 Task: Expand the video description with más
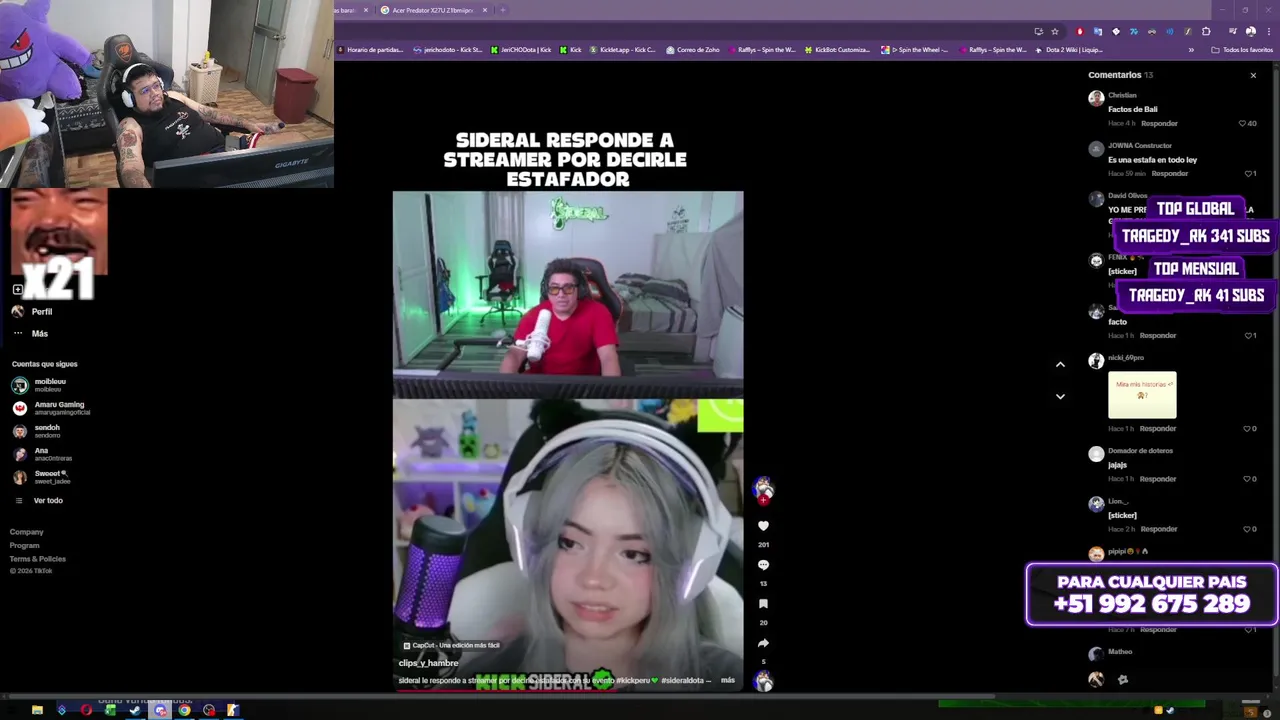[728, 680]
